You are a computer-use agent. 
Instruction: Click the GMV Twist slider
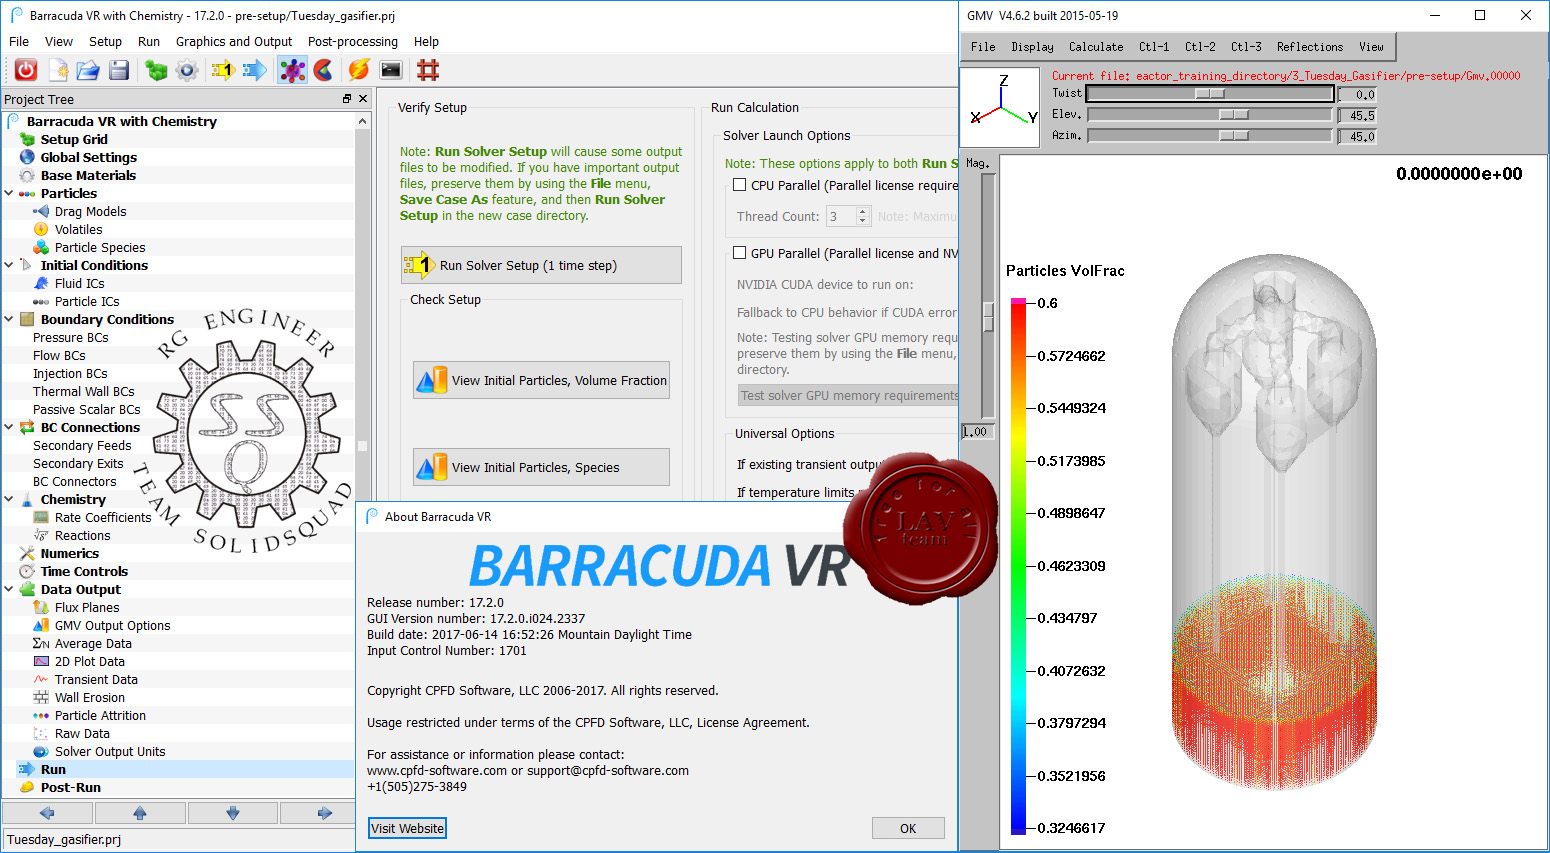[1210, 93]
